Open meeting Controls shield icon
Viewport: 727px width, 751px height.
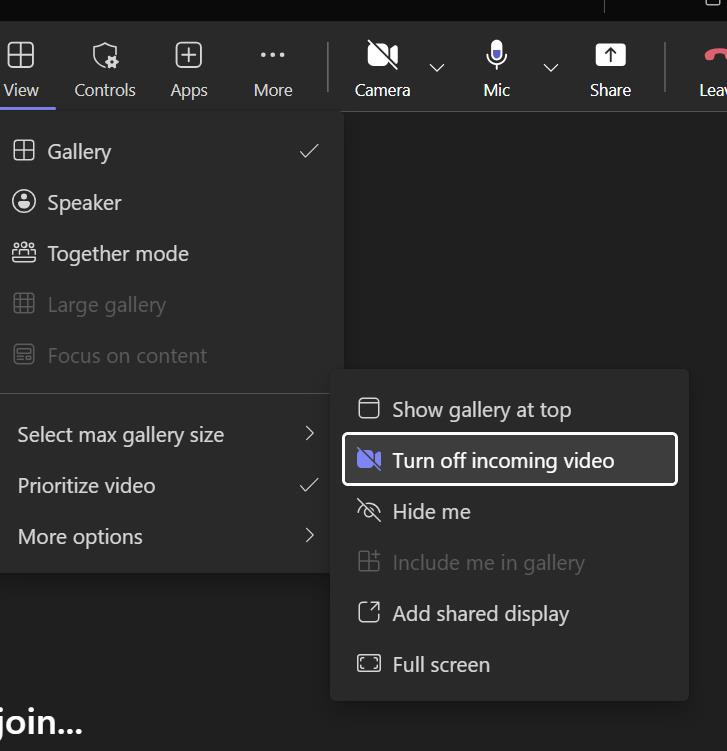[105, 55]
